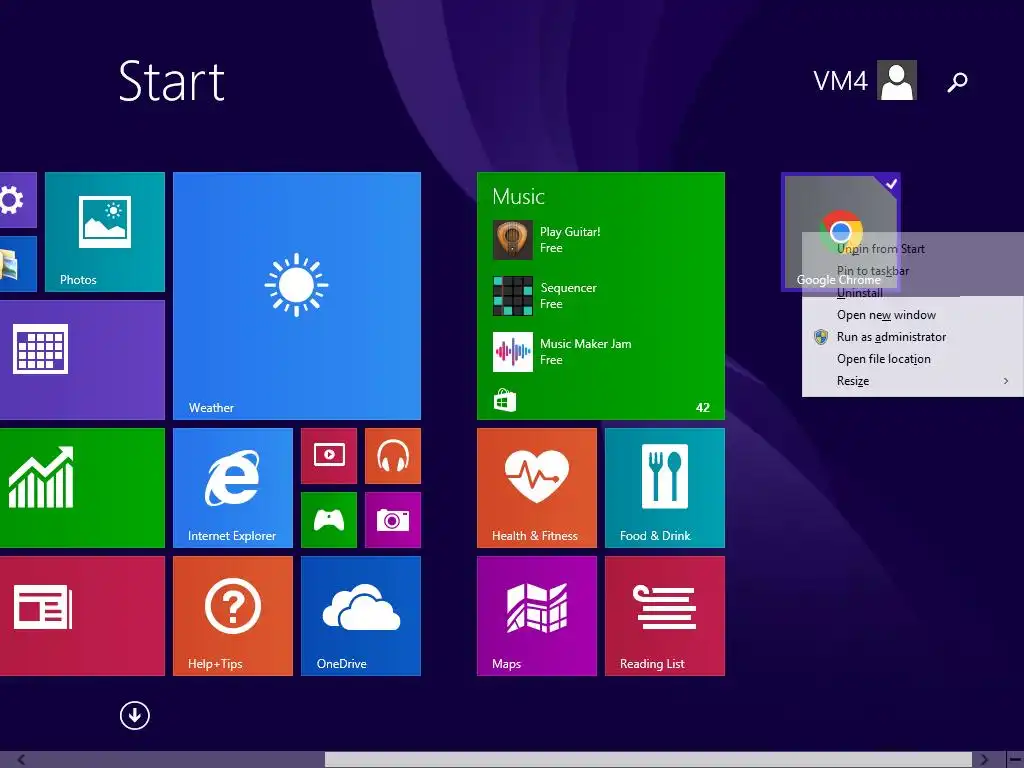Click the zoom-out minus button

pos(1015,760)
